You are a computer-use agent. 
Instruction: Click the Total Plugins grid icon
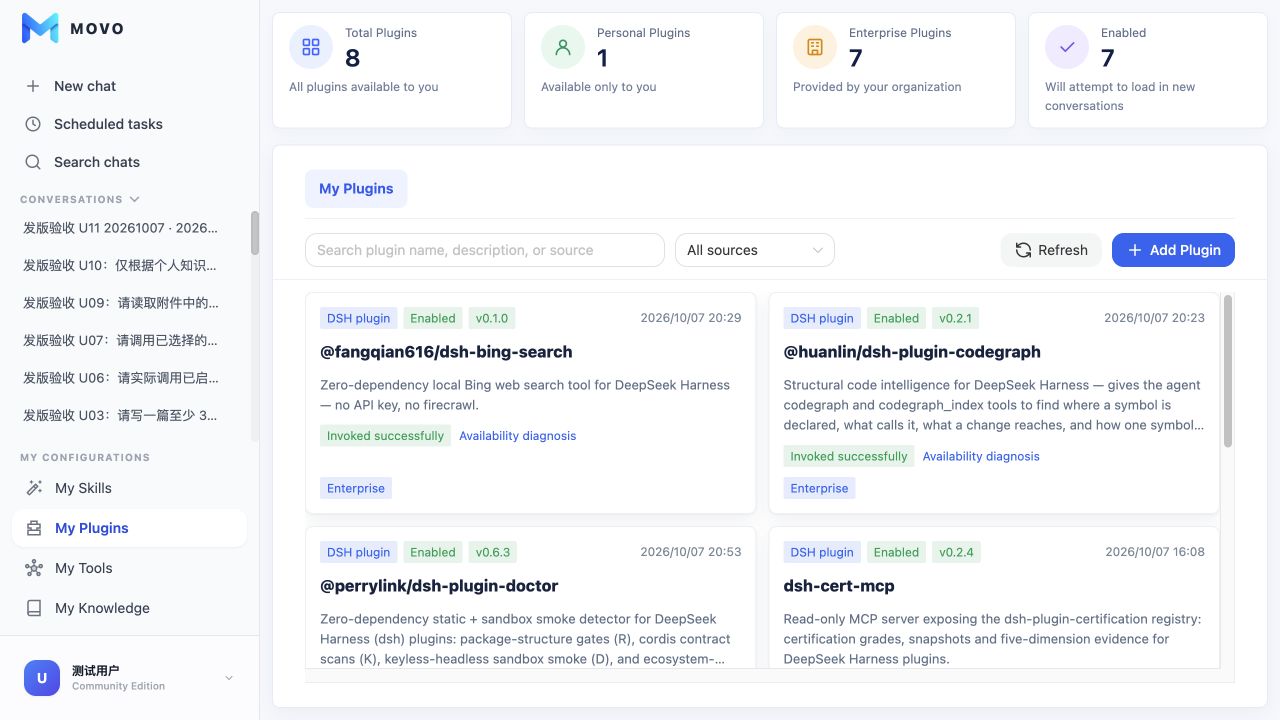tap(311, 47)
